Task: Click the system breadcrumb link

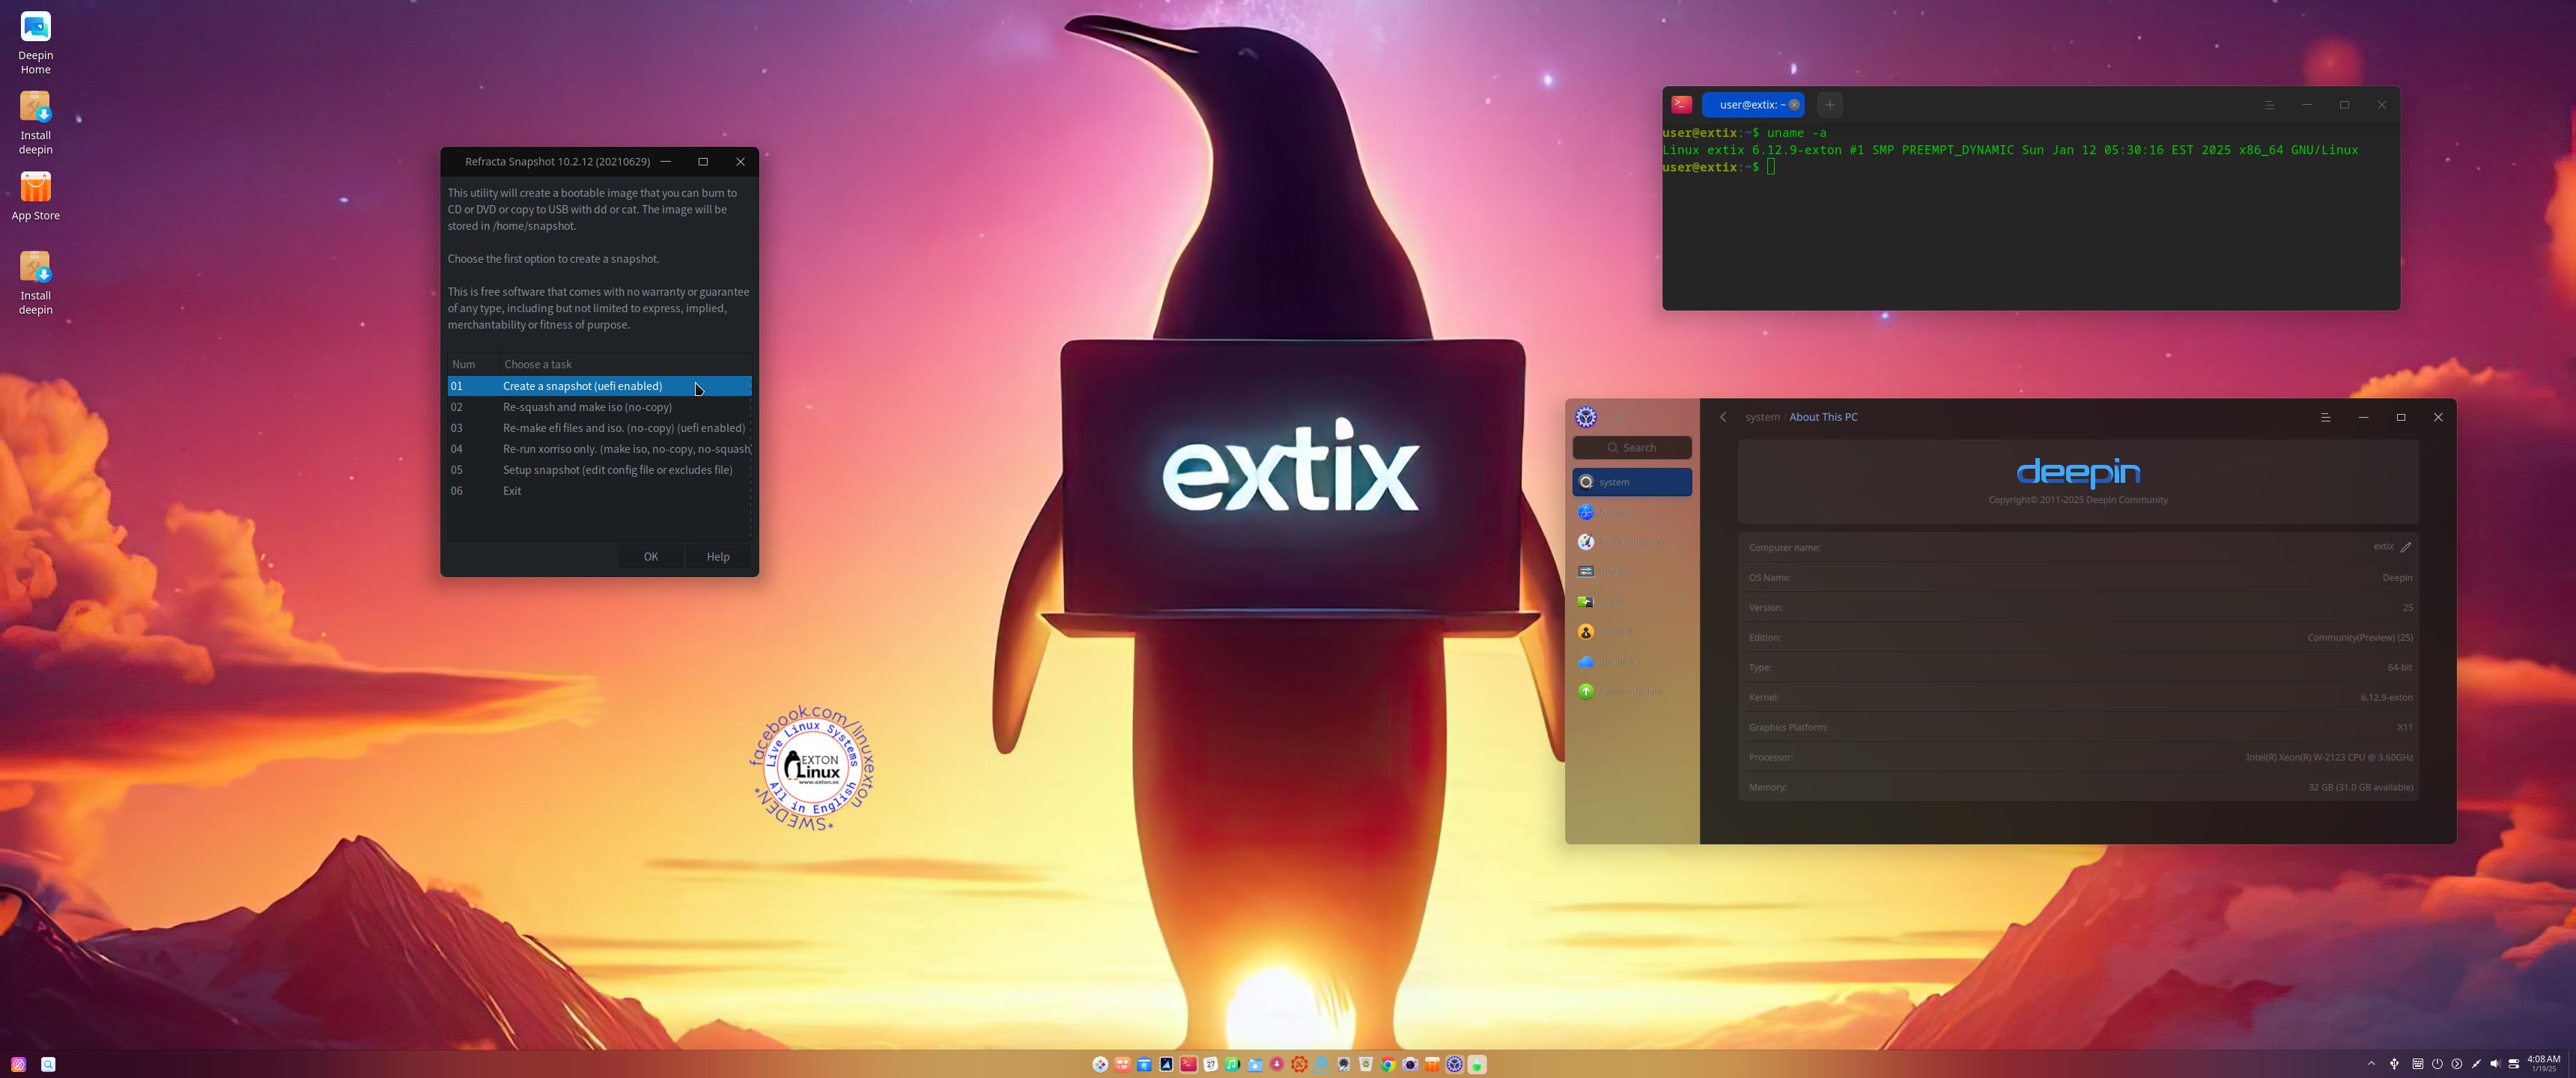Action: (x=1762, y=417)
